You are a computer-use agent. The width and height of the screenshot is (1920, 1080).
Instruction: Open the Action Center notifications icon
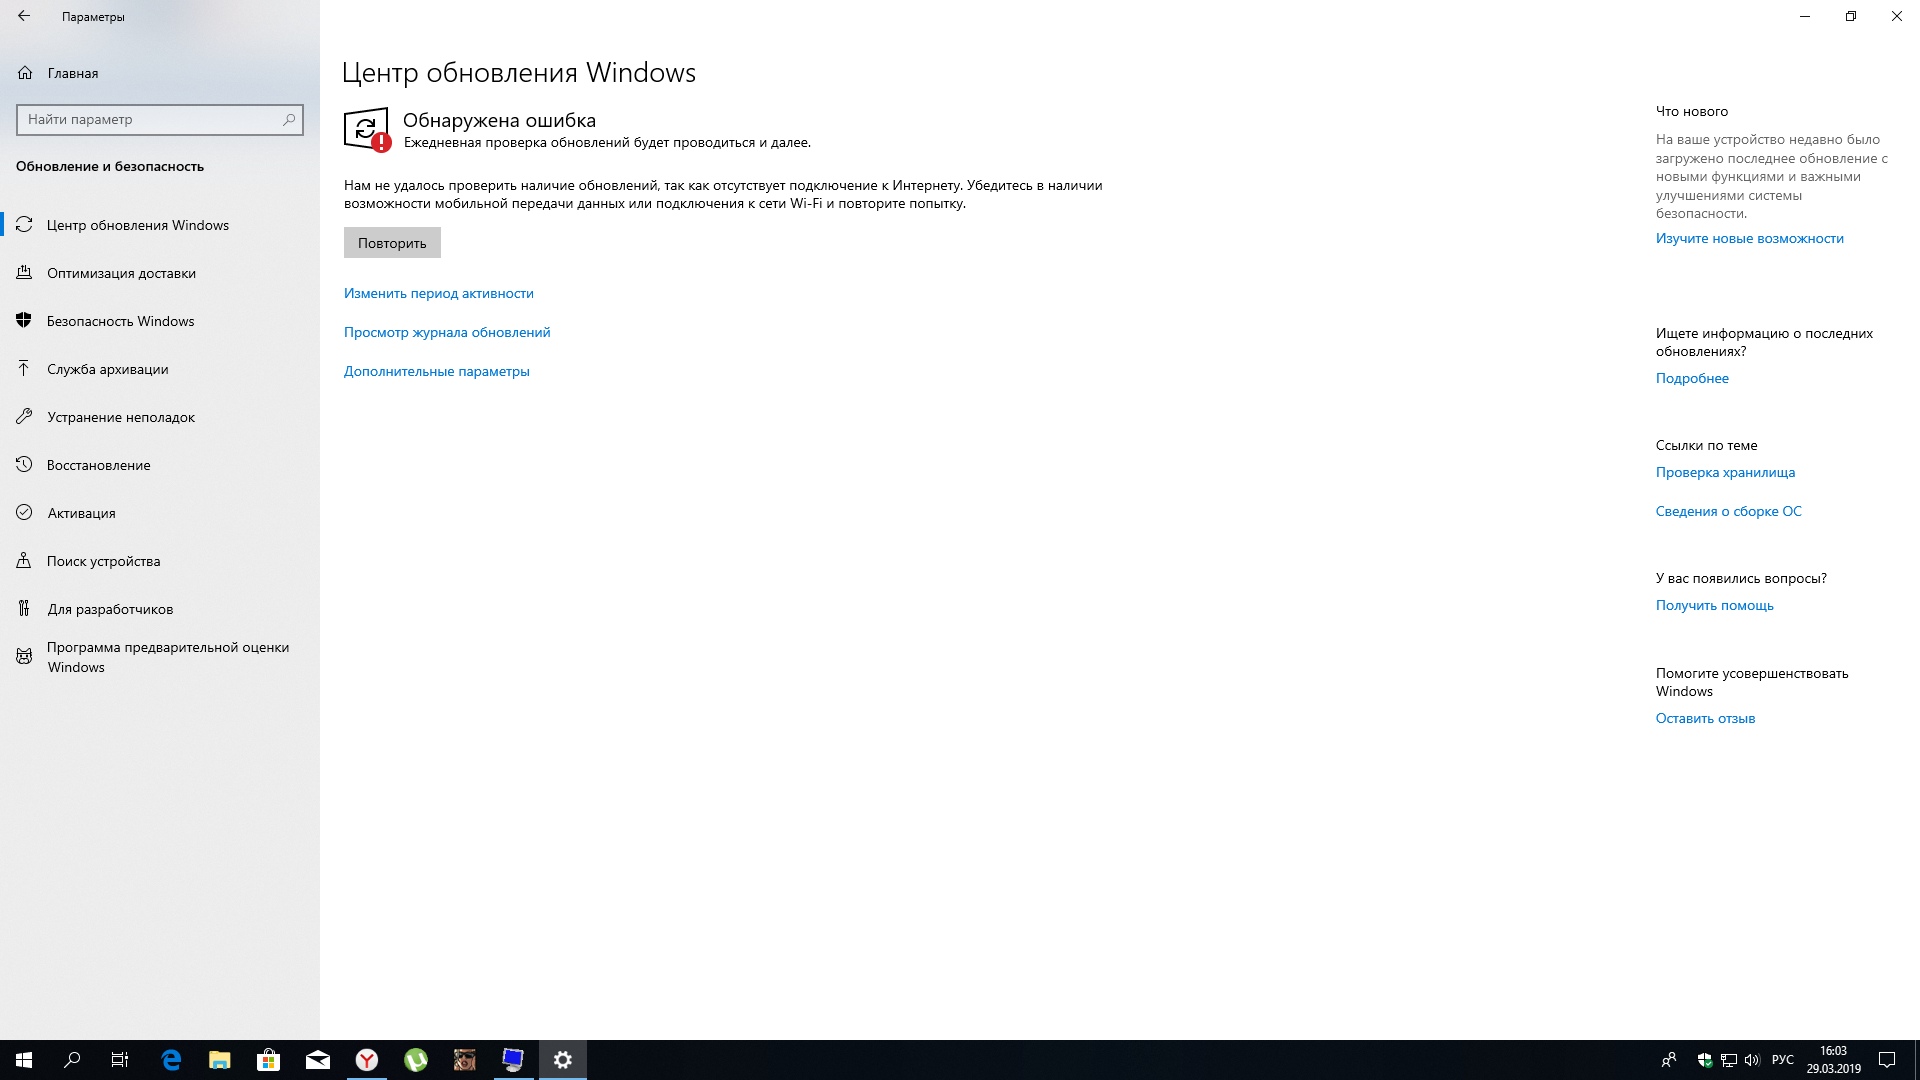pyautogui.click(x=1887, y=1060)
